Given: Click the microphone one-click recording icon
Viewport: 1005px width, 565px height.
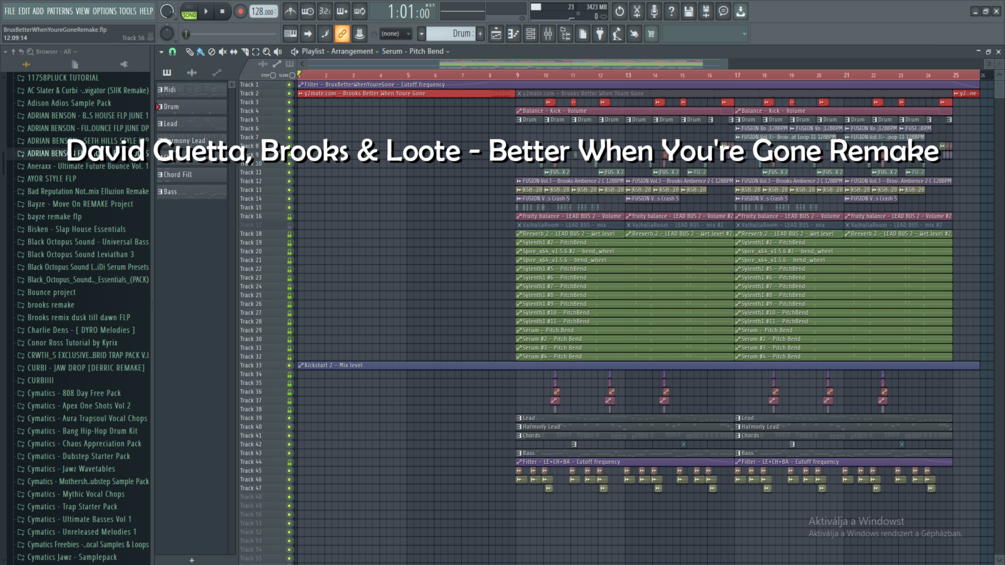Looking at the screenshot, I should click(x=654, y=11).
